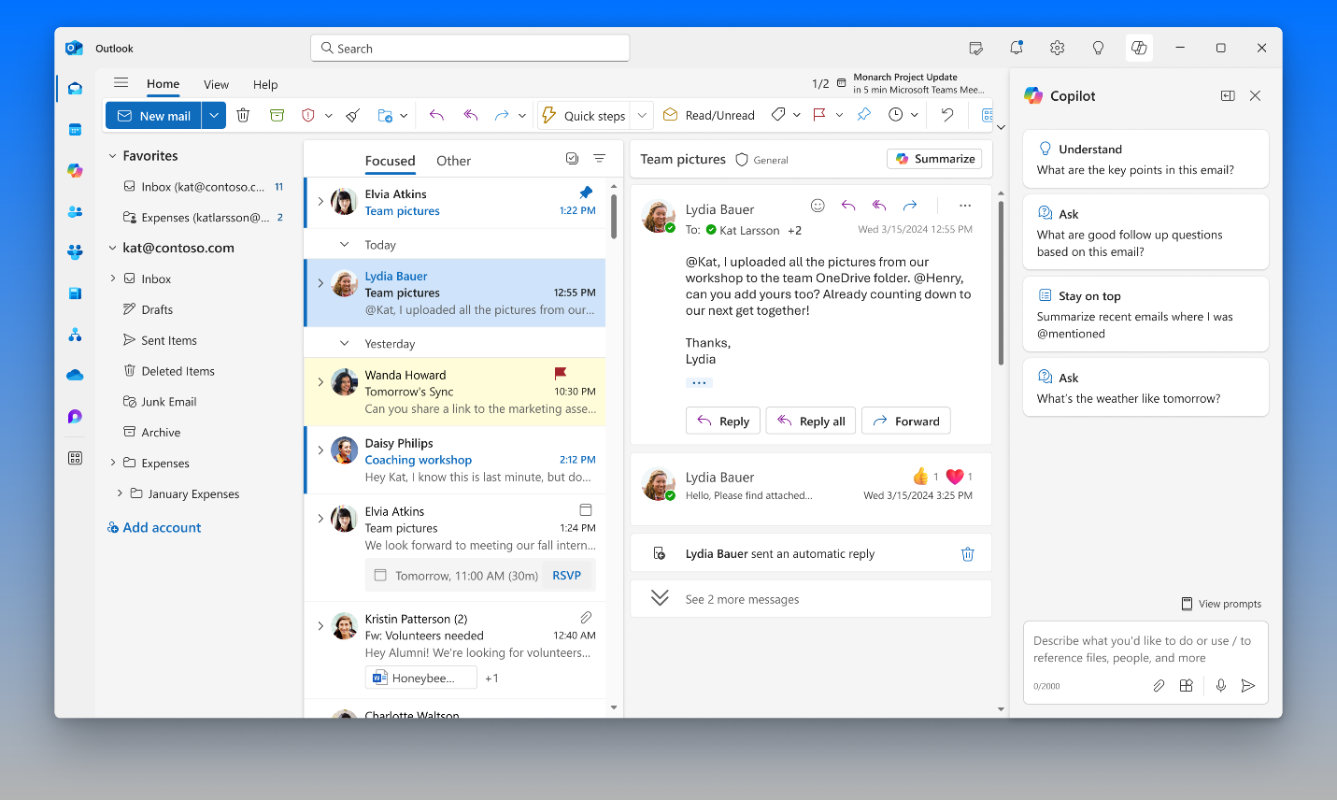Screen dimensions: 1337x800
Task: Click the Reply all button below the message
Action: coord(811,421)
